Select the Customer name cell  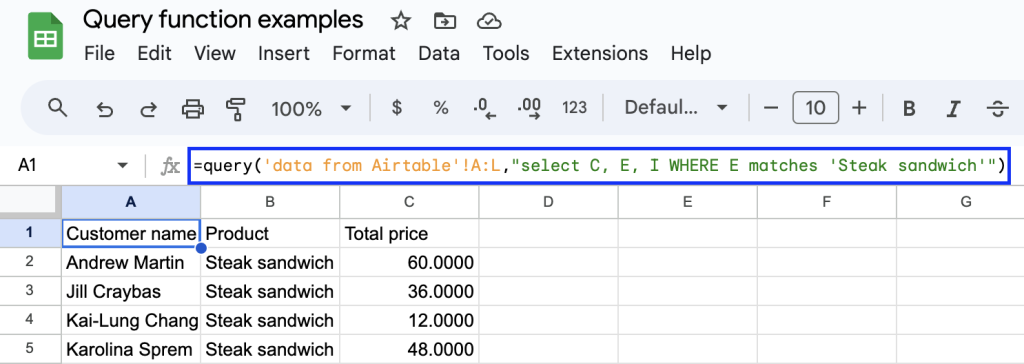[131, 233]
